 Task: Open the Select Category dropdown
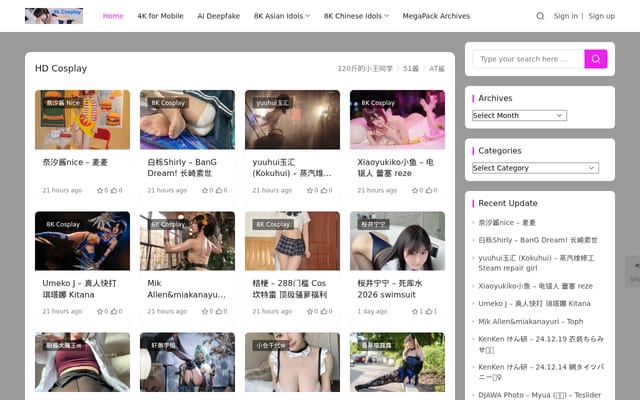click(535, 168)
